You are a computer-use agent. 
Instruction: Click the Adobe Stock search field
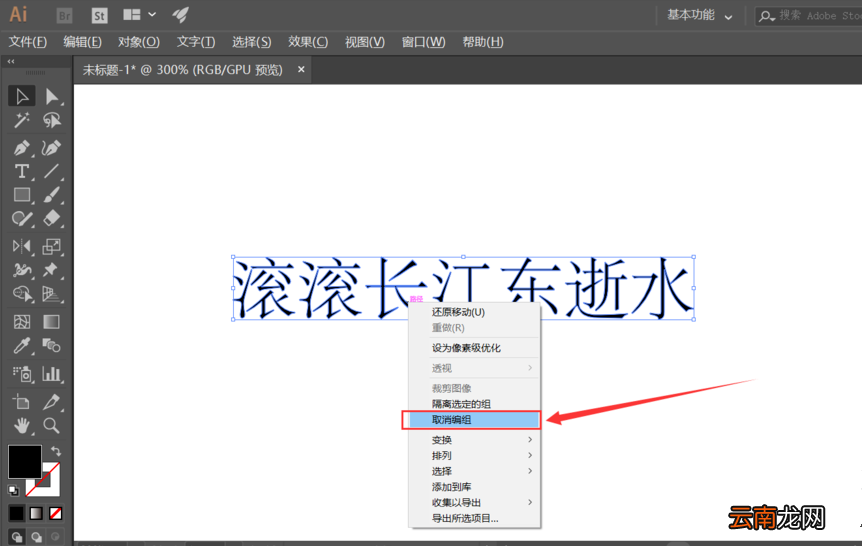(809, 15)
